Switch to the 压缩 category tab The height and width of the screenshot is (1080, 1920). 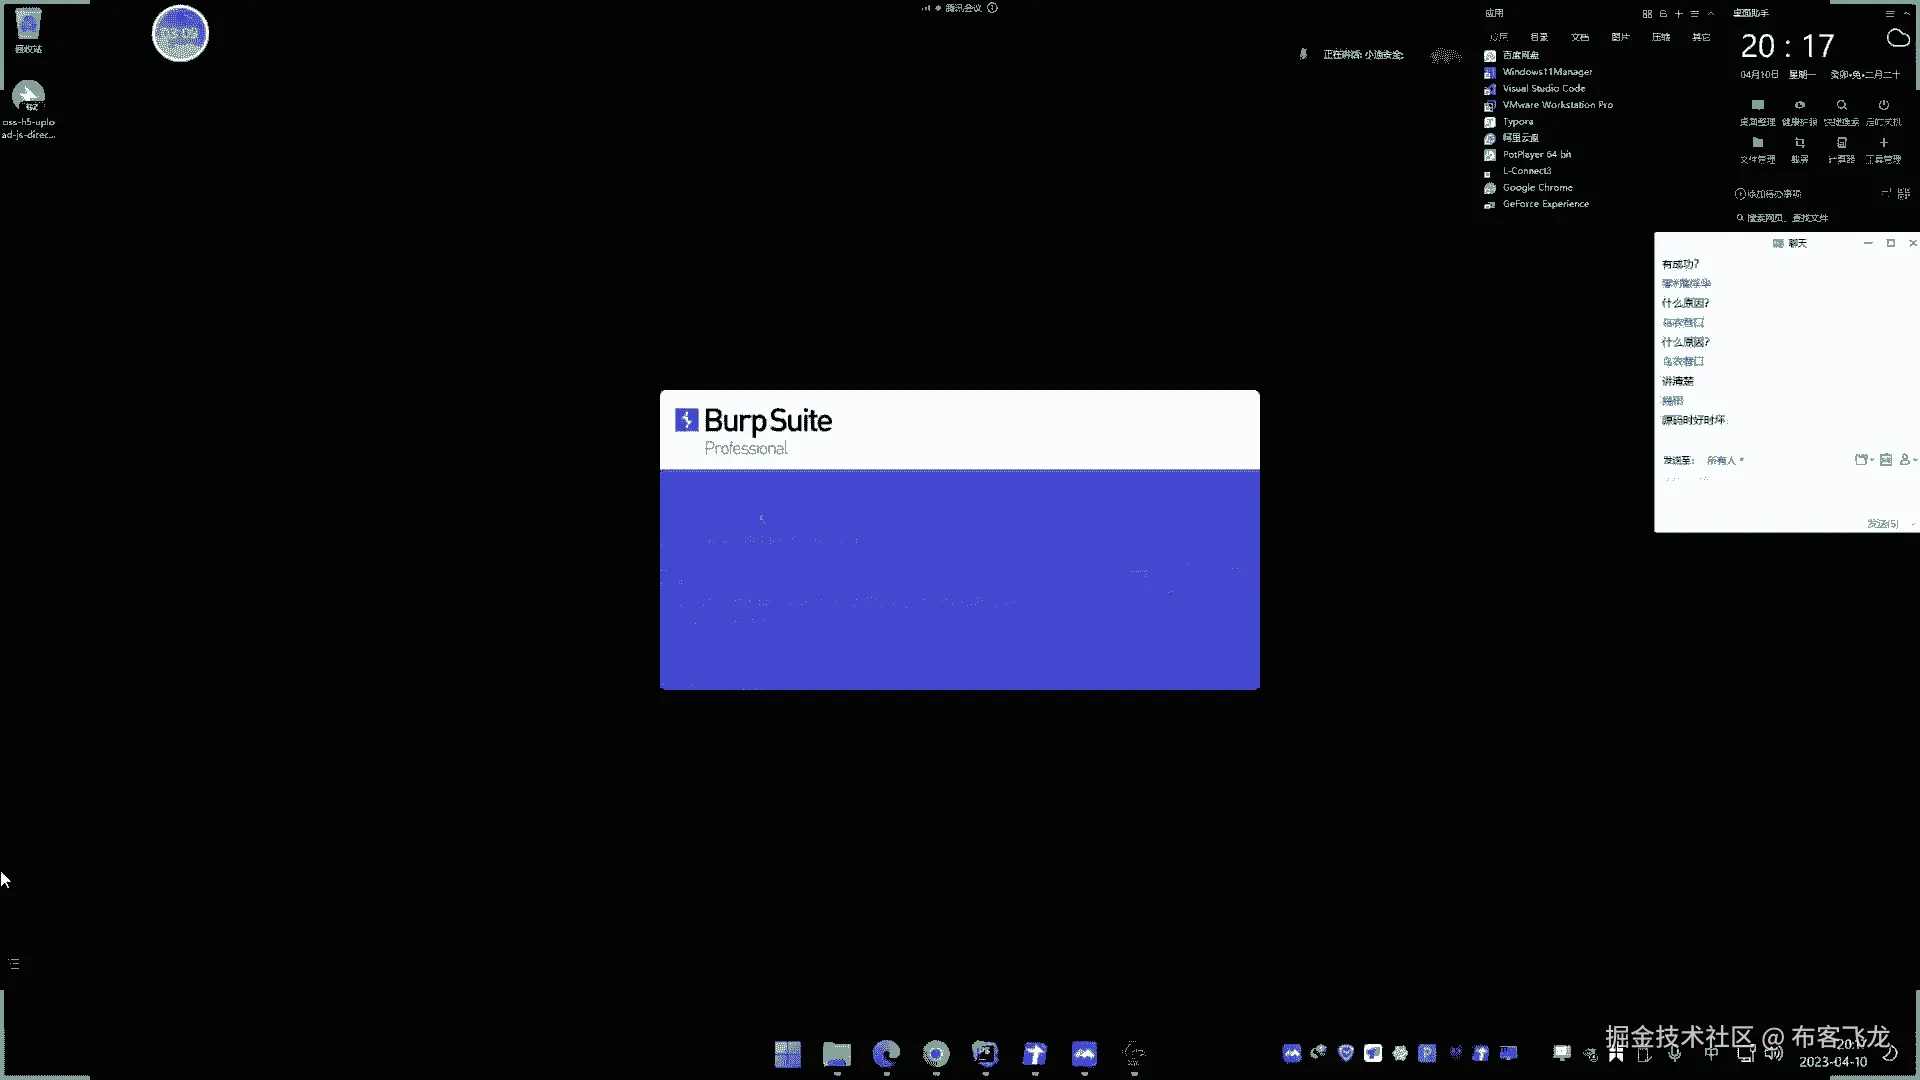pyautogui.click(x=1661, y=37)
